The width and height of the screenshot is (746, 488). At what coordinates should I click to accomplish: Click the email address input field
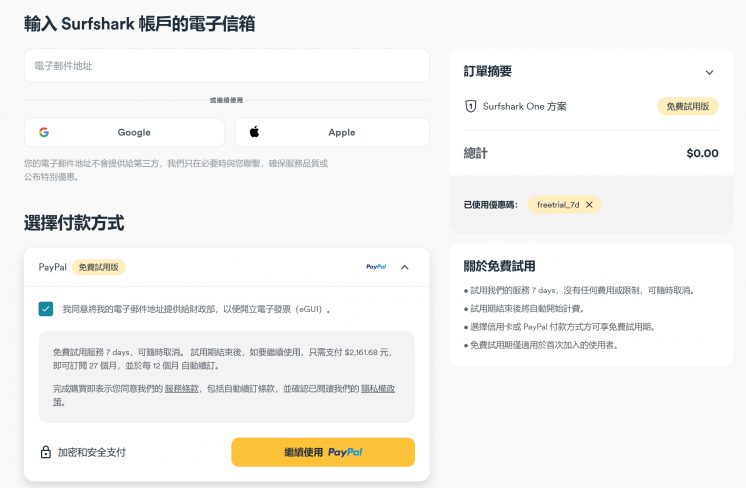coord(226,66)
